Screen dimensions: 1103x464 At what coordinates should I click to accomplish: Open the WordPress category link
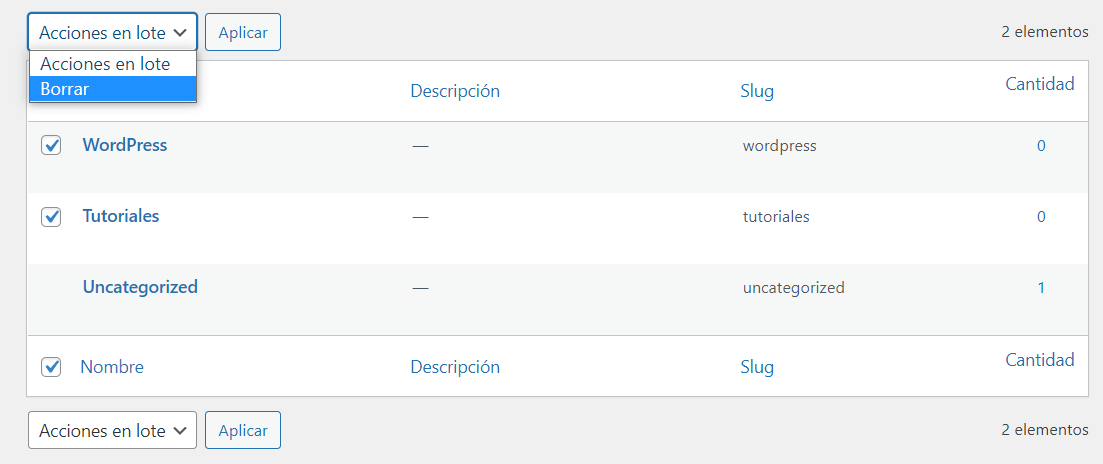pyautogui.click(x=125, y=145)
